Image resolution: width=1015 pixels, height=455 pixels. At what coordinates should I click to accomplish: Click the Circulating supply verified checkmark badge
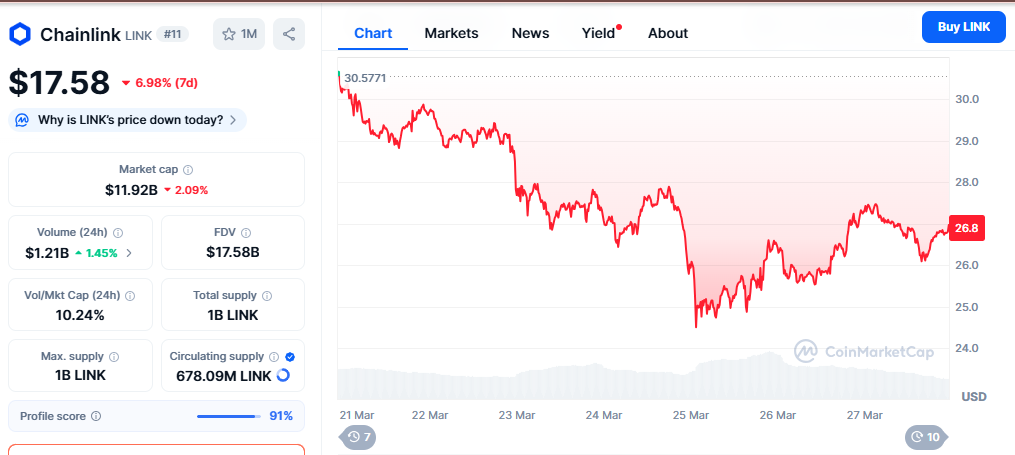click(x=289, y=357)
